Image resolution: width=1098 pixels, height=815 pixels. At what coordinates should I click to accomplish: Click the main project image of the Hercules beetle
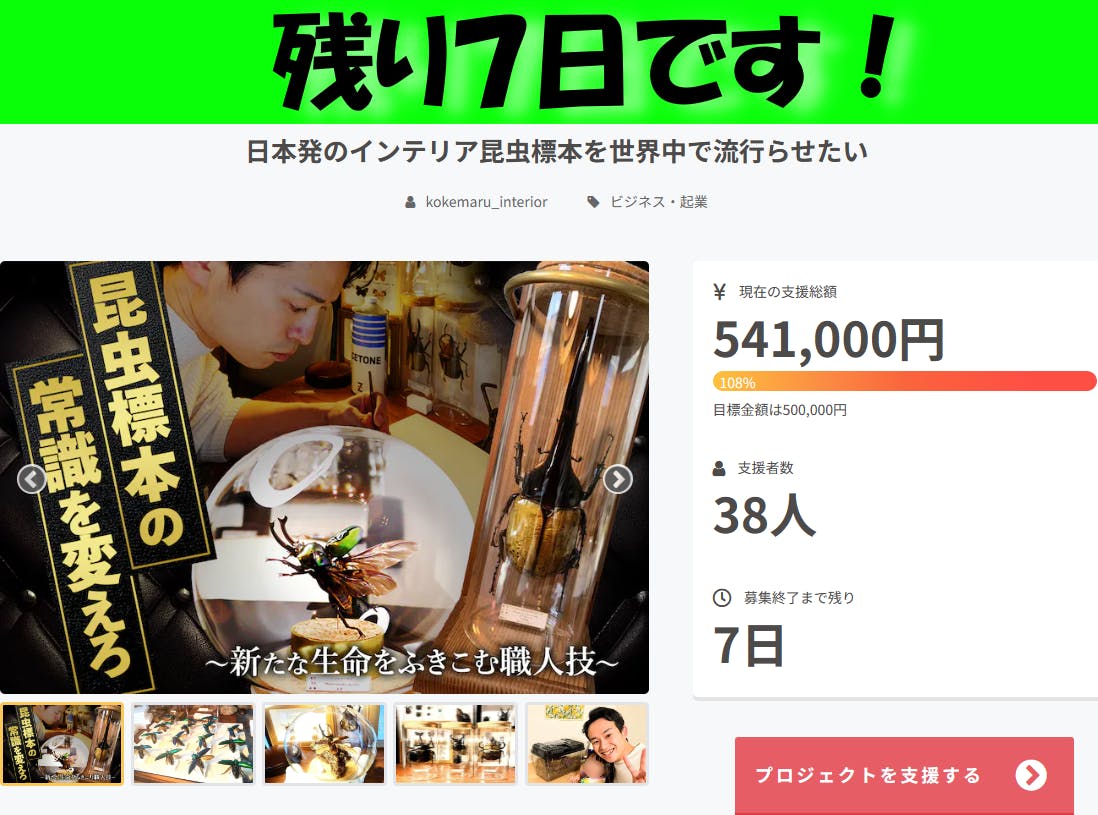coord(324,478)
